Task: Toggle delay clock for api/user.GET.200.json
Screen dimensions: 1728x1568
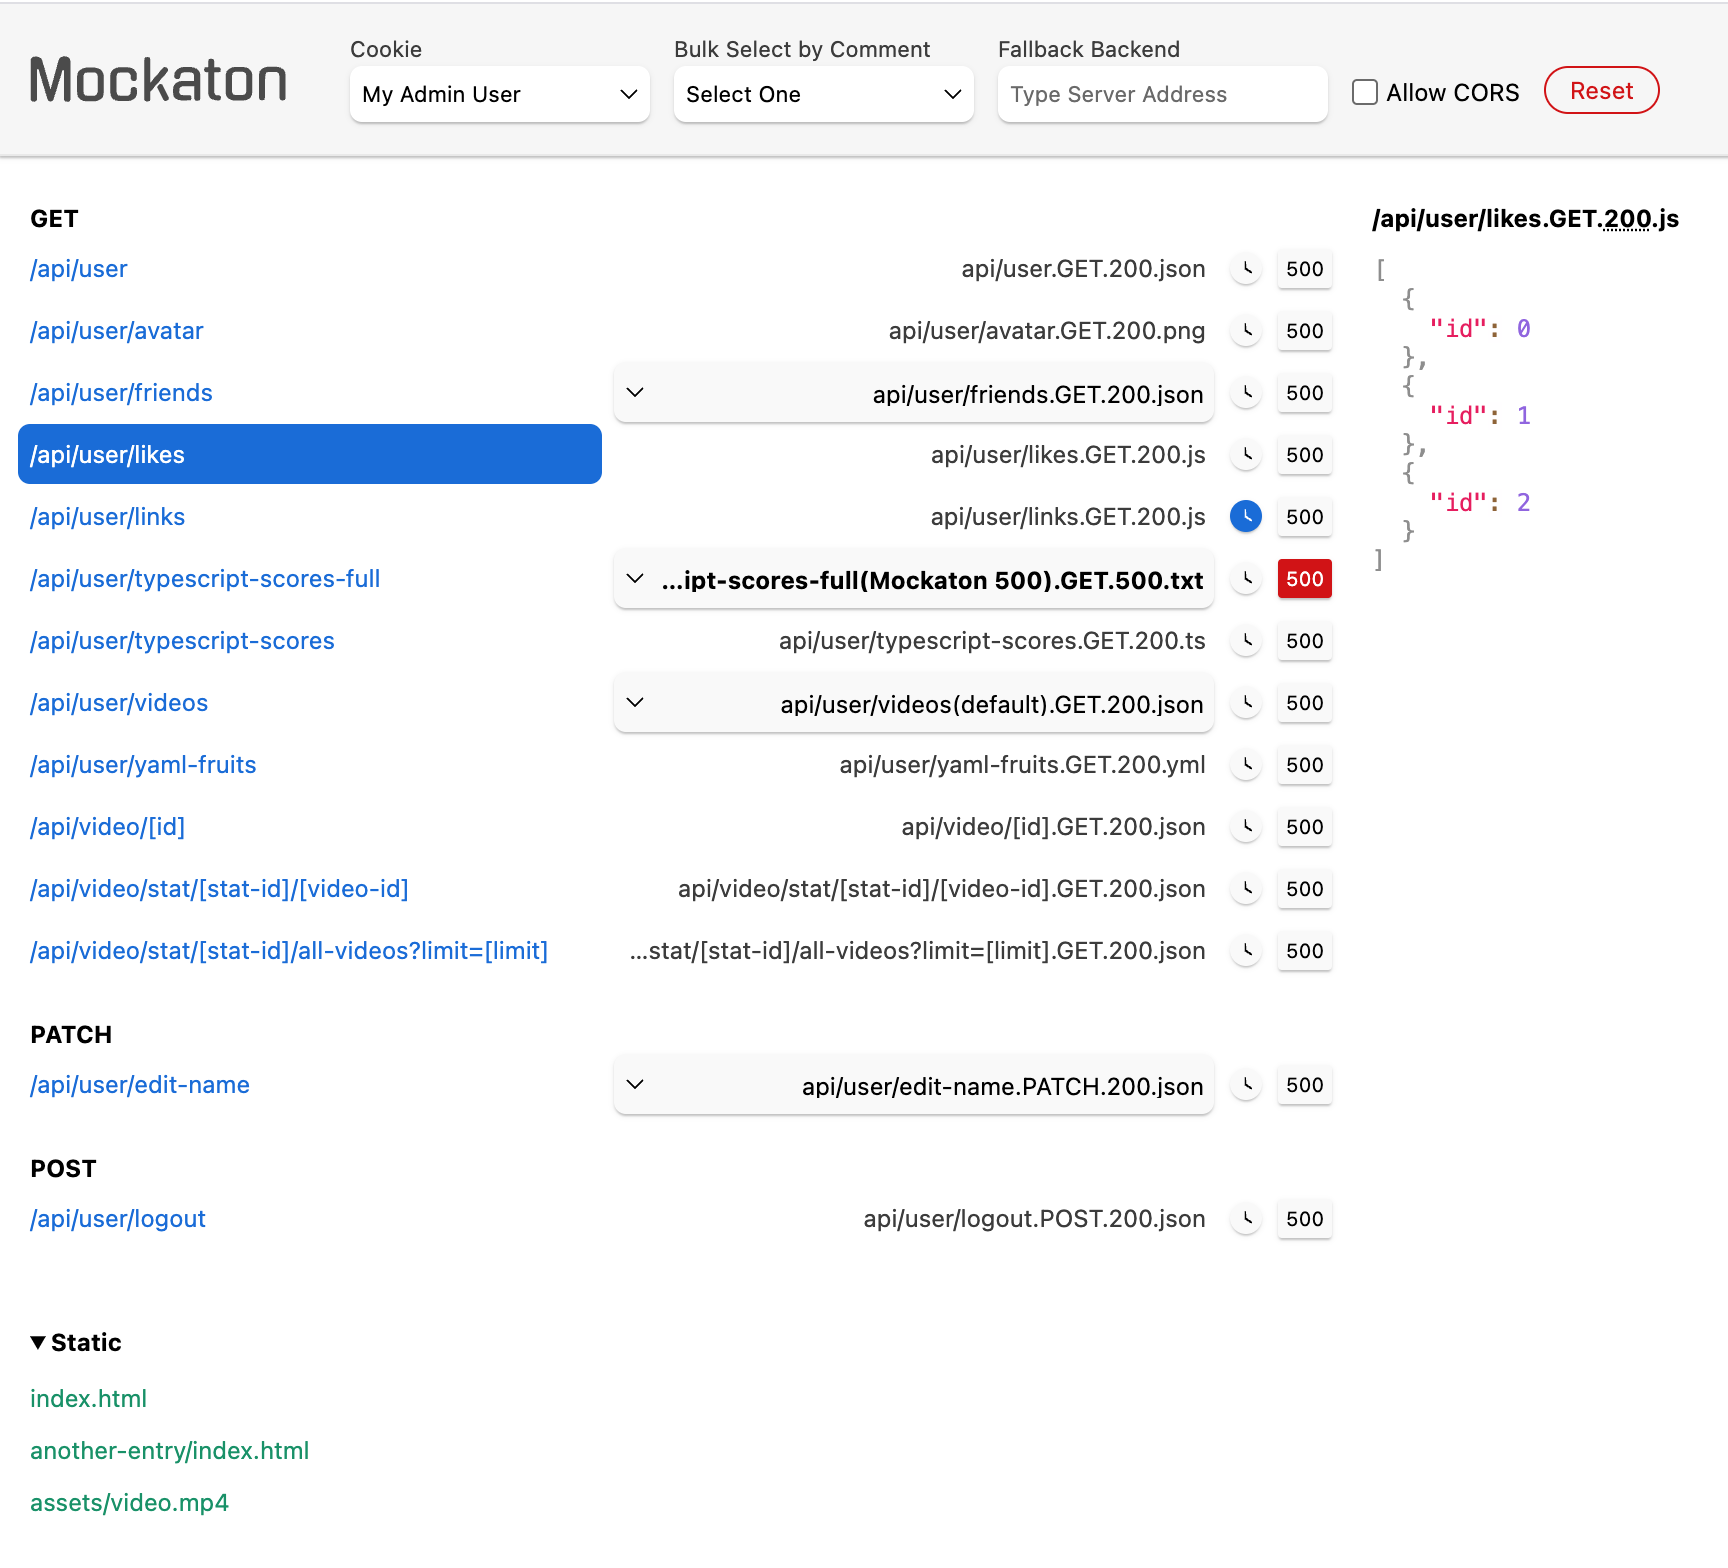Action: [x=1246, y=269]
